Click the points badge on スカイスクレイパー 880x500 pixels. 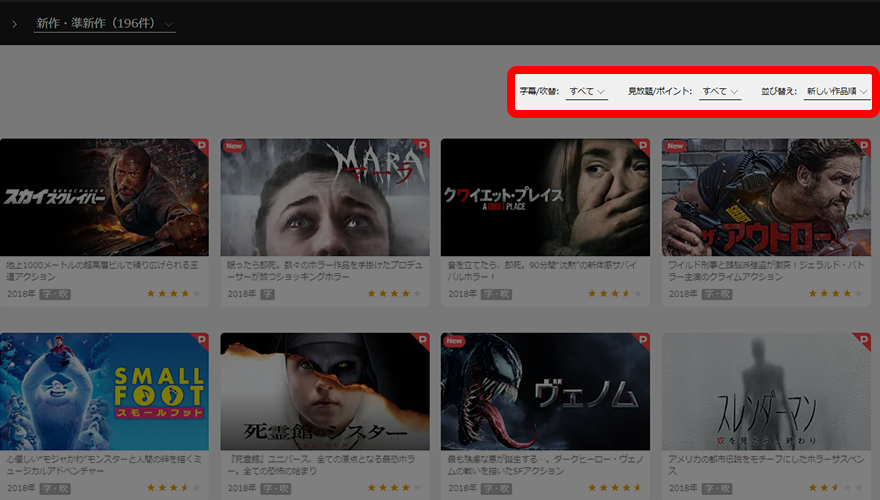(x=201, y=146)
